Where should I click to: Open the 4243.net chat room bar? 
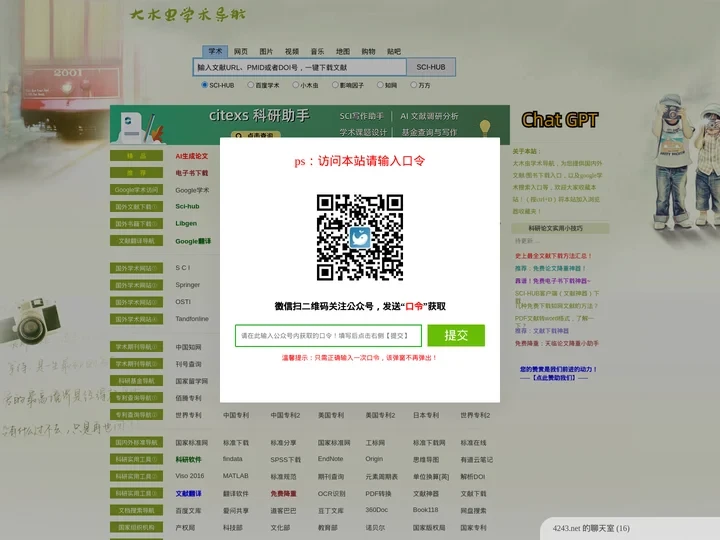[630, 529]
